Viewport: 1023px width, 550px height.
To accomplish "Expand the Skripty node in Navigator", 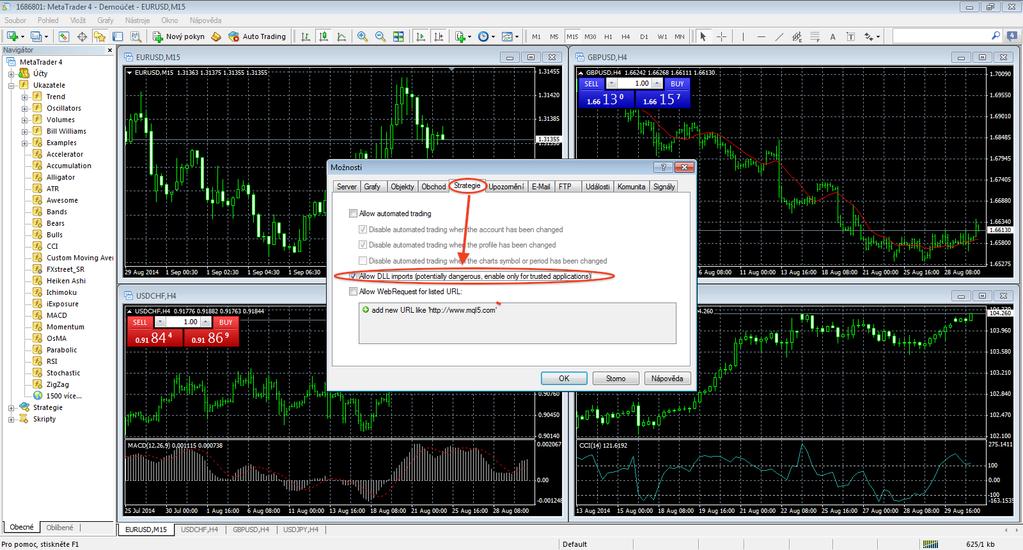I will (11, 420).
